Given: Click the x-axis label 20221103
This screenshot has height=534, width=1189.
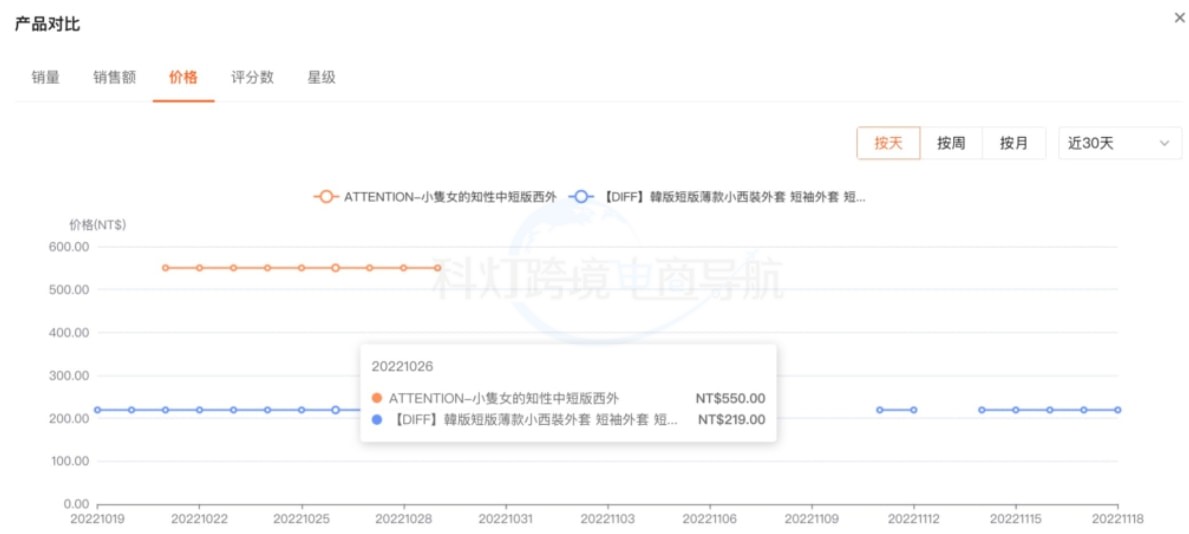Looking at the screenshot, I should point(607,520).
